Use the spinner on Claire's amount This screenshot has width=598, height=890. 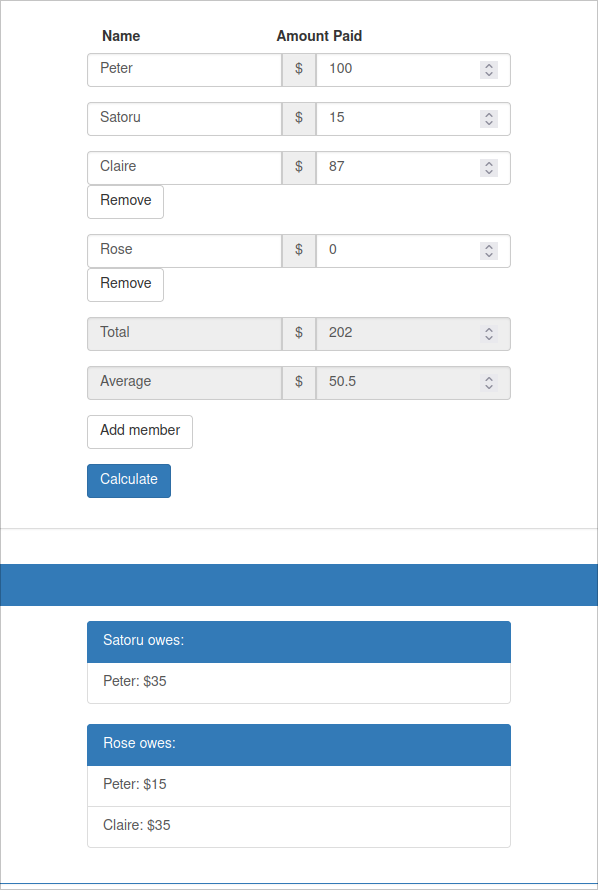489,167
